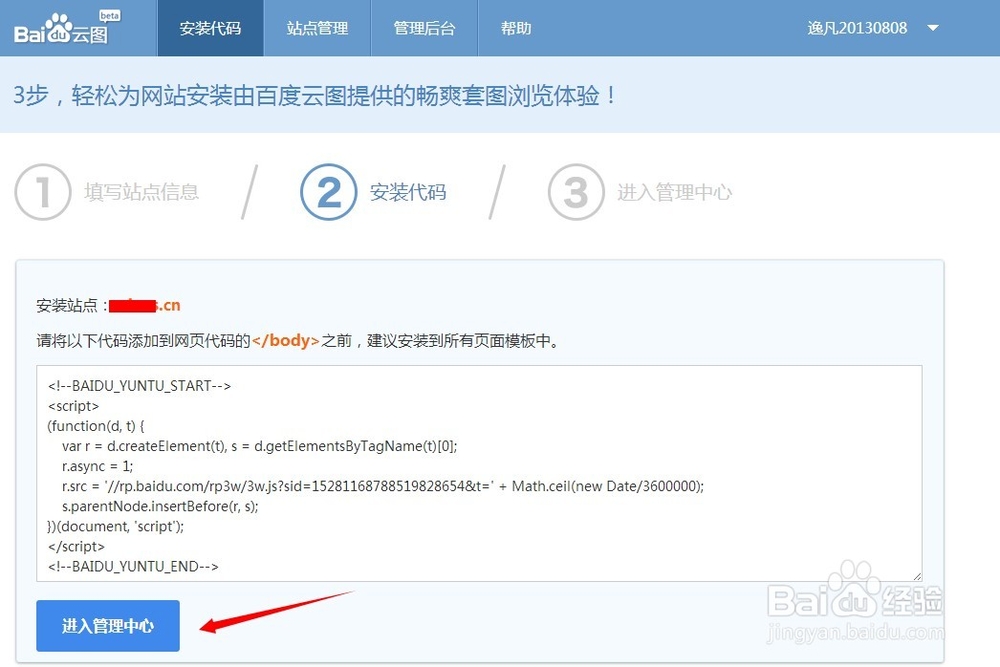Select step 2 circle icon
Viewport: 1000px width, 667px height.
pos(328,192)
